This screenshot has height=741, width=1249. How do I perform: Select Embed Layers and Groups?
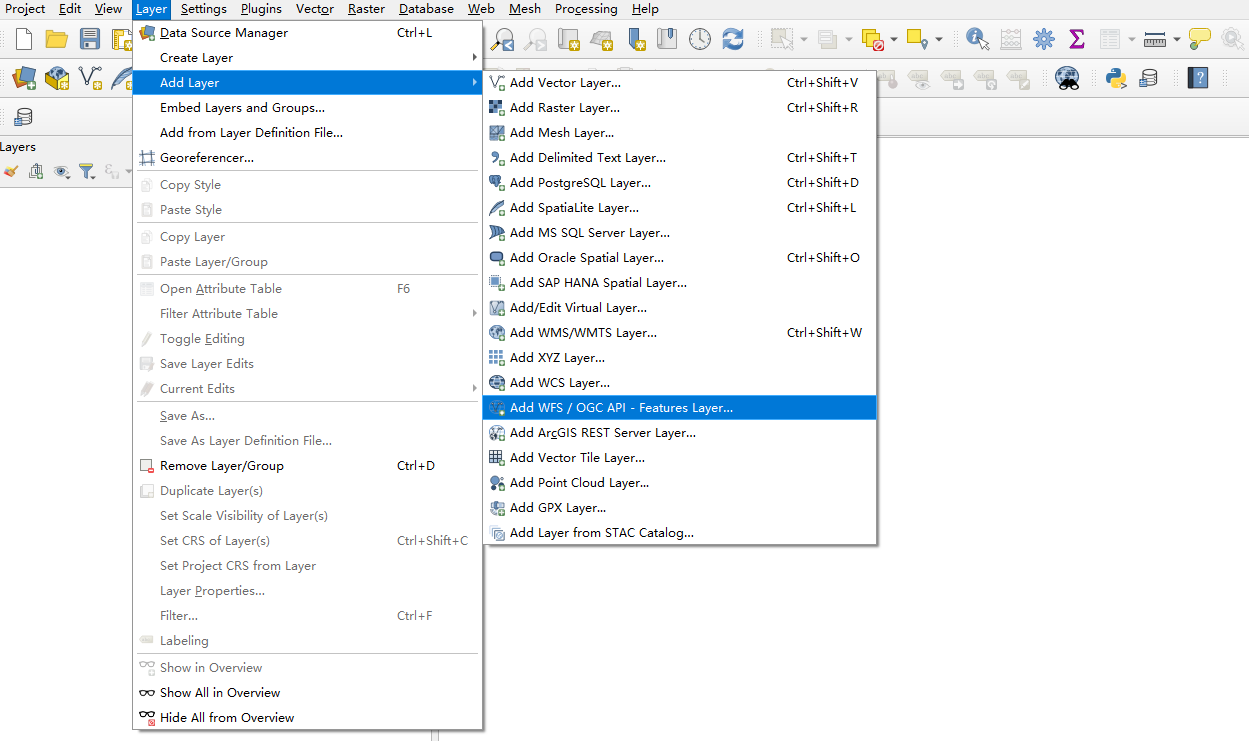tap(308, 107)
